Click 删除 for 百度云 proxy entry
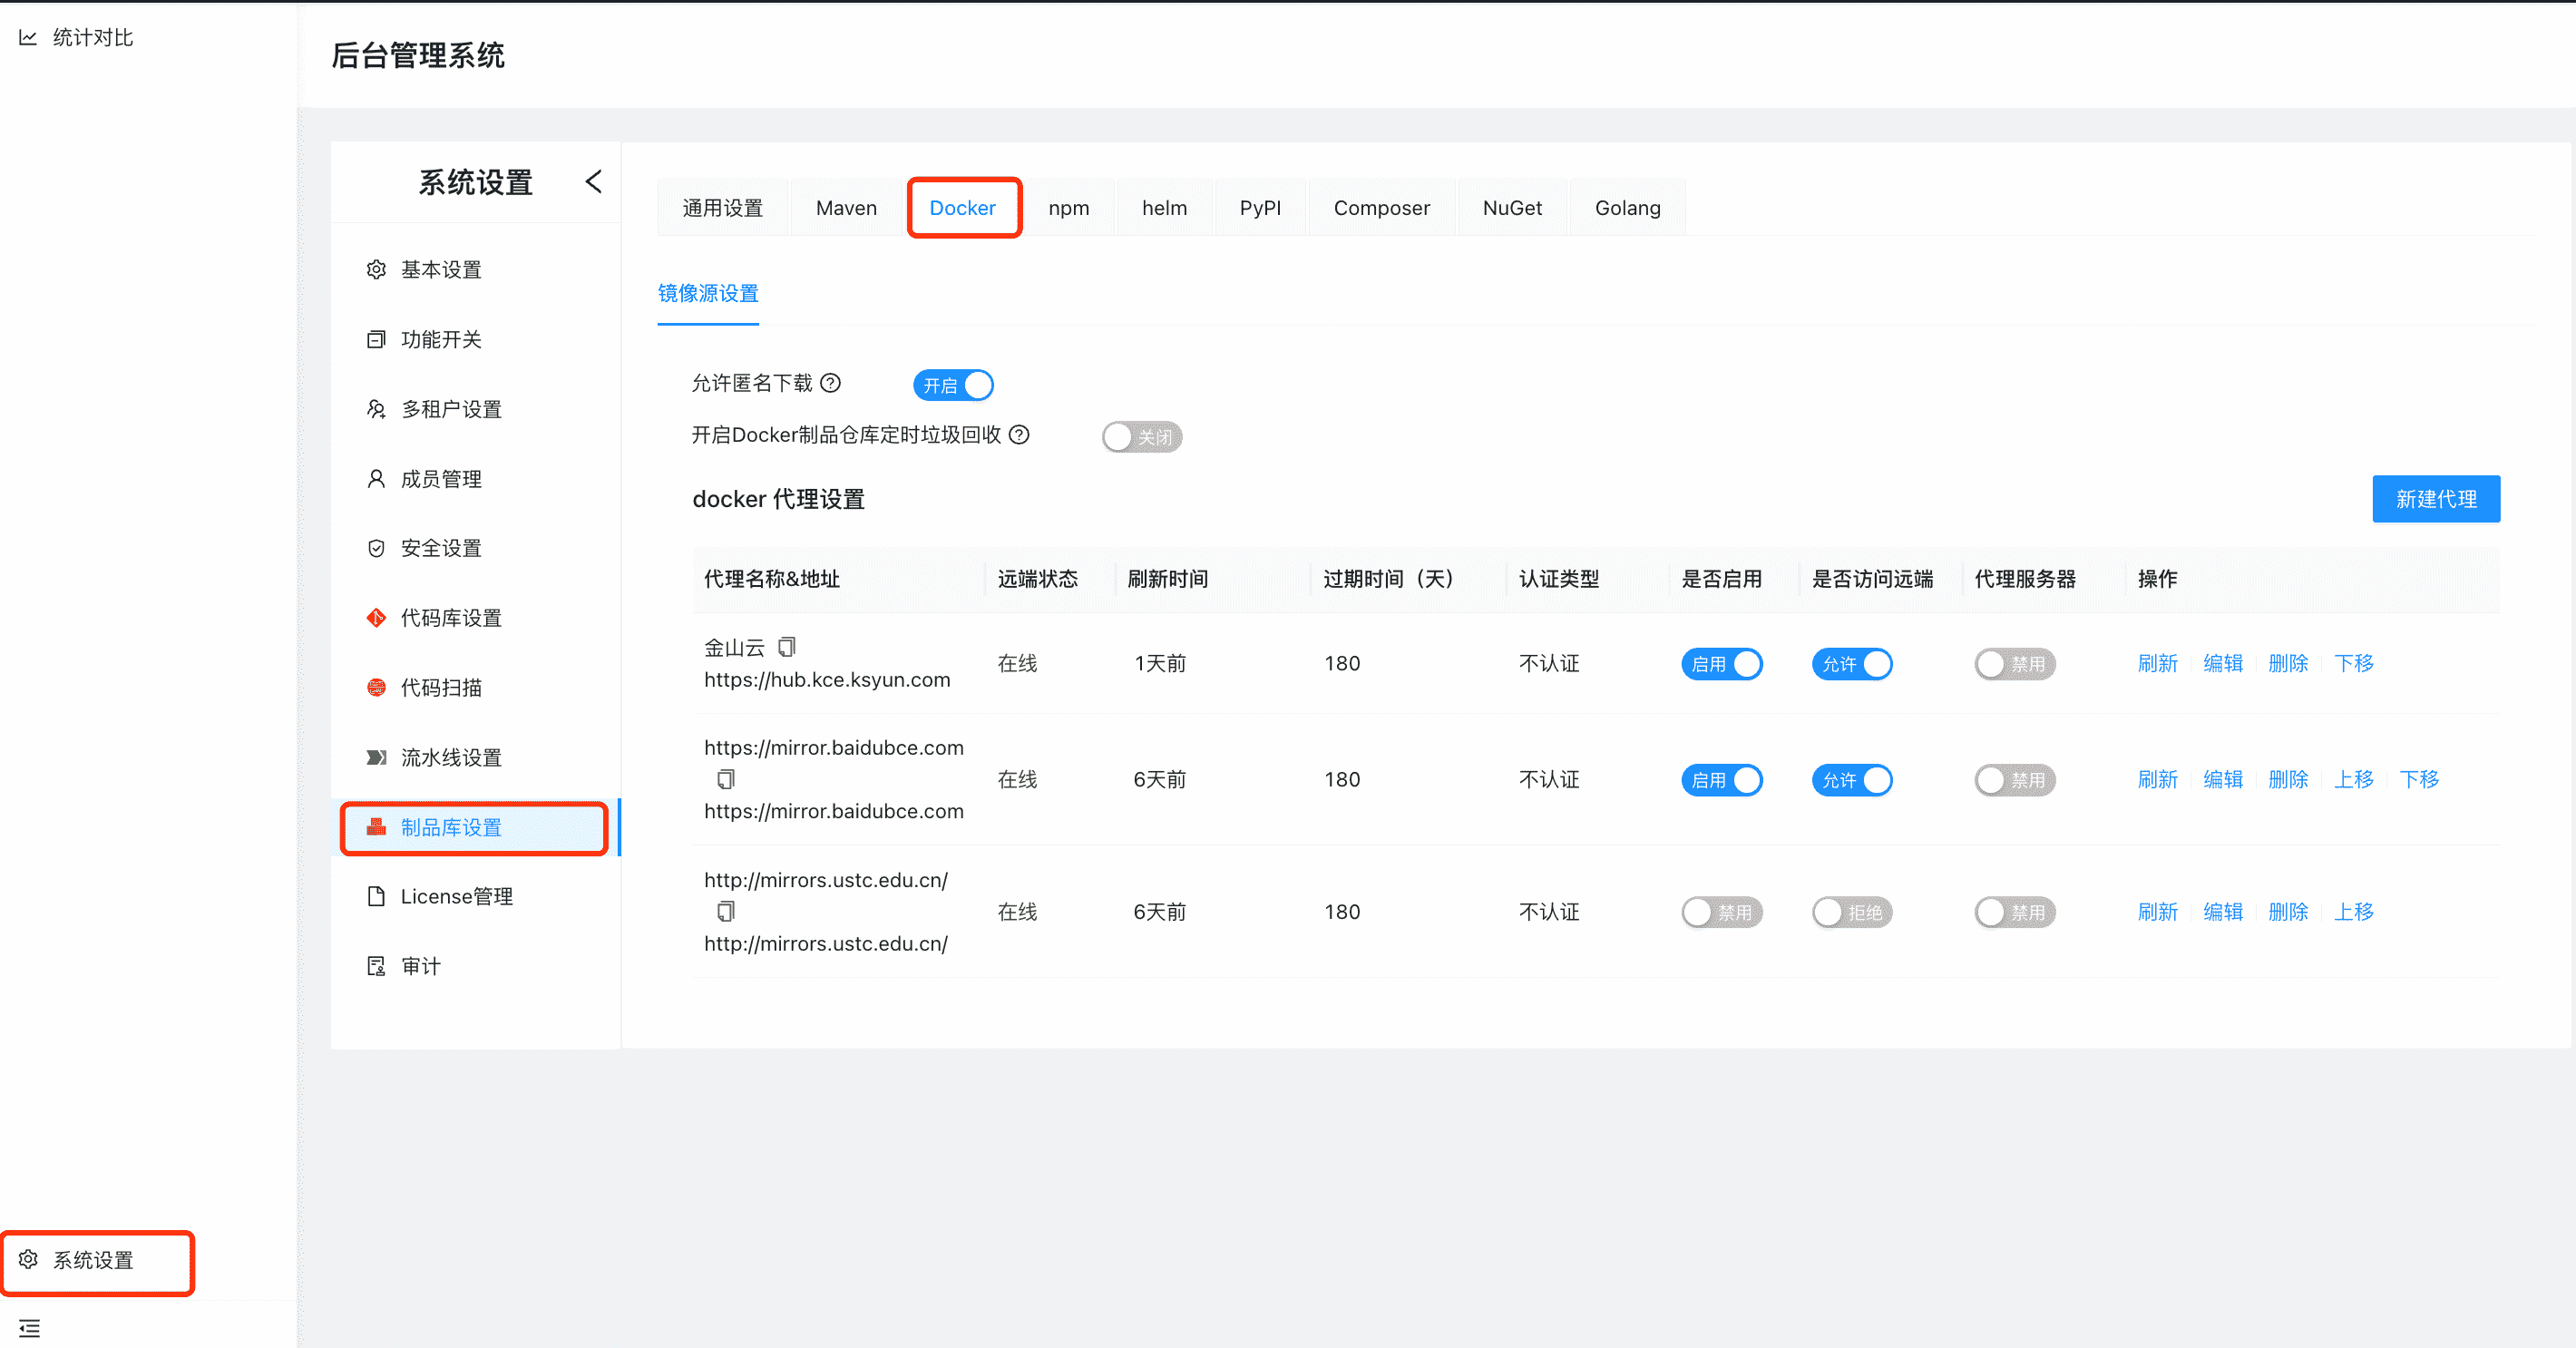This screenshot has width=2576, height=1348. [x=2285, y=779]
